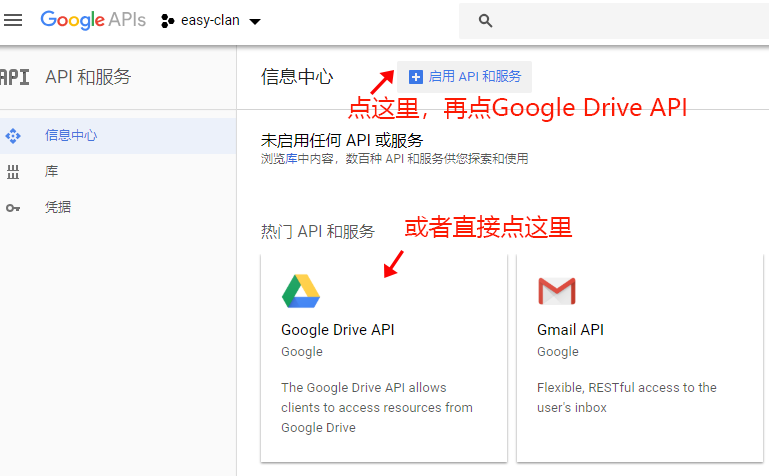Image resolution: width=769 pixels, height=476 pixels.
Task: Click the Google Drive logo icon
Action: [301, 291]
